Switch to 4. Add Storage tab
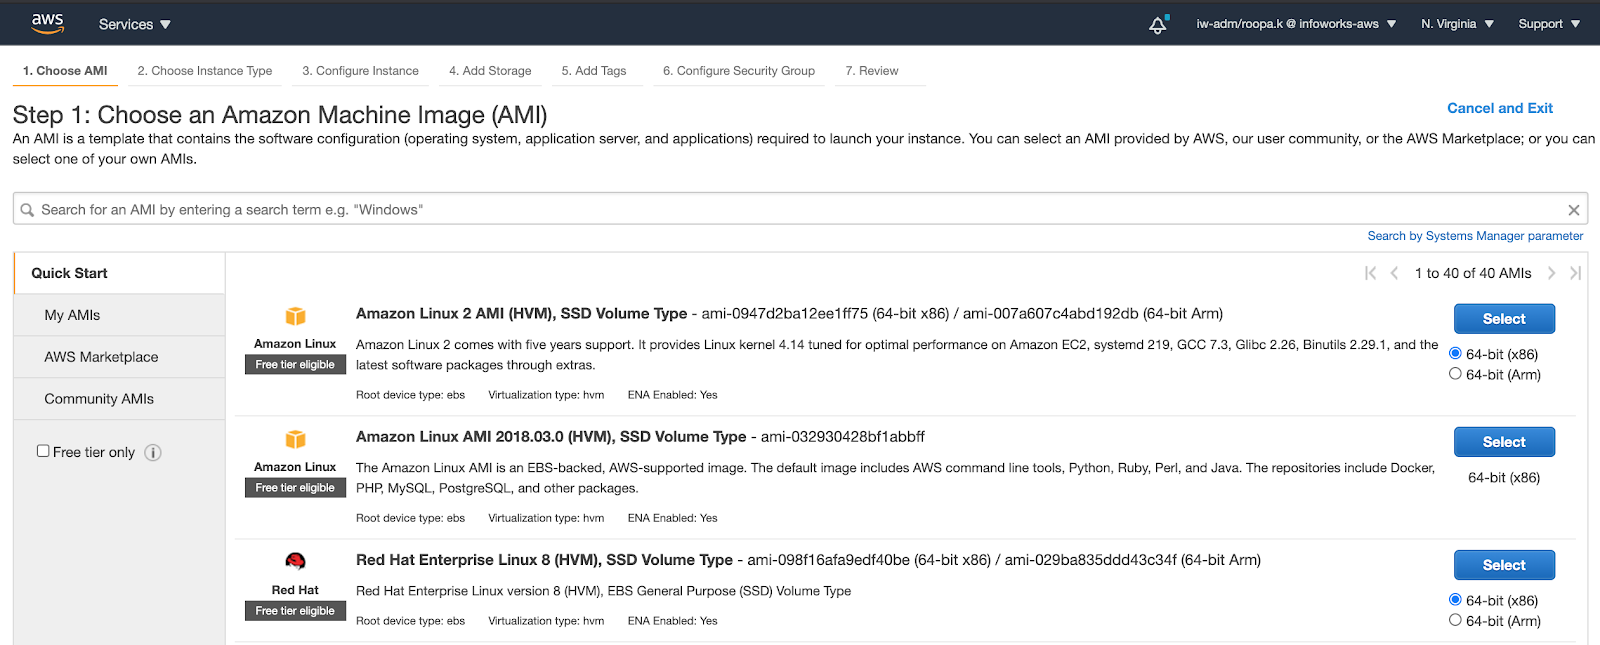This screenshot has width=1600, height=645. 490,71
